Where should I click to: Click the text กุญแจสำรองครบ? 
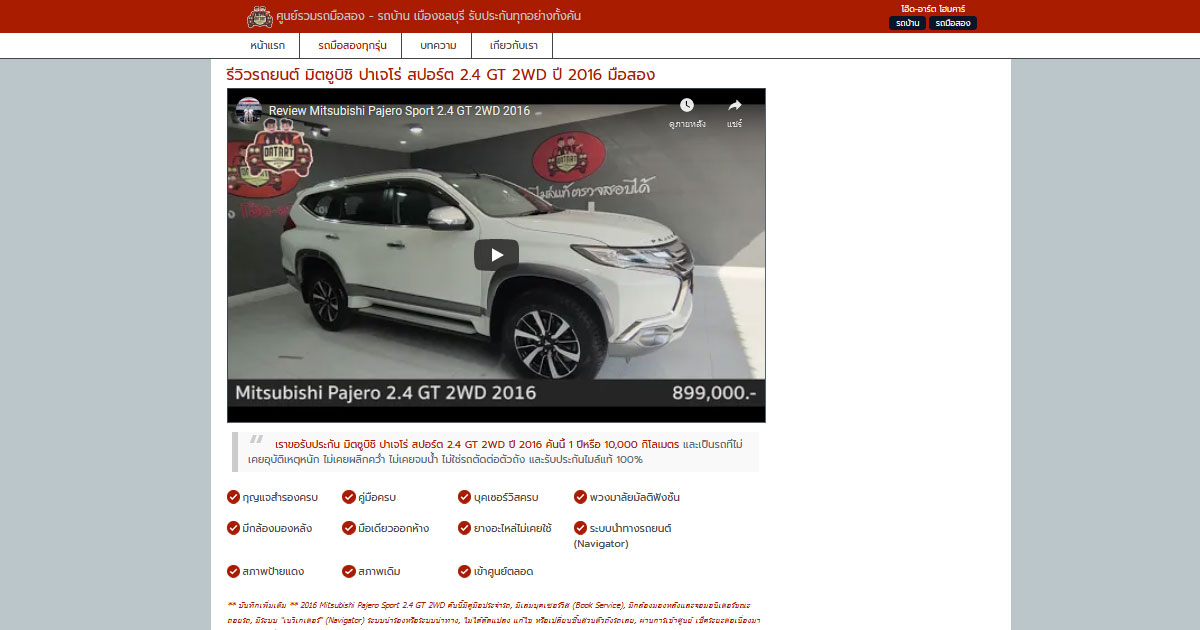point(280,497)
